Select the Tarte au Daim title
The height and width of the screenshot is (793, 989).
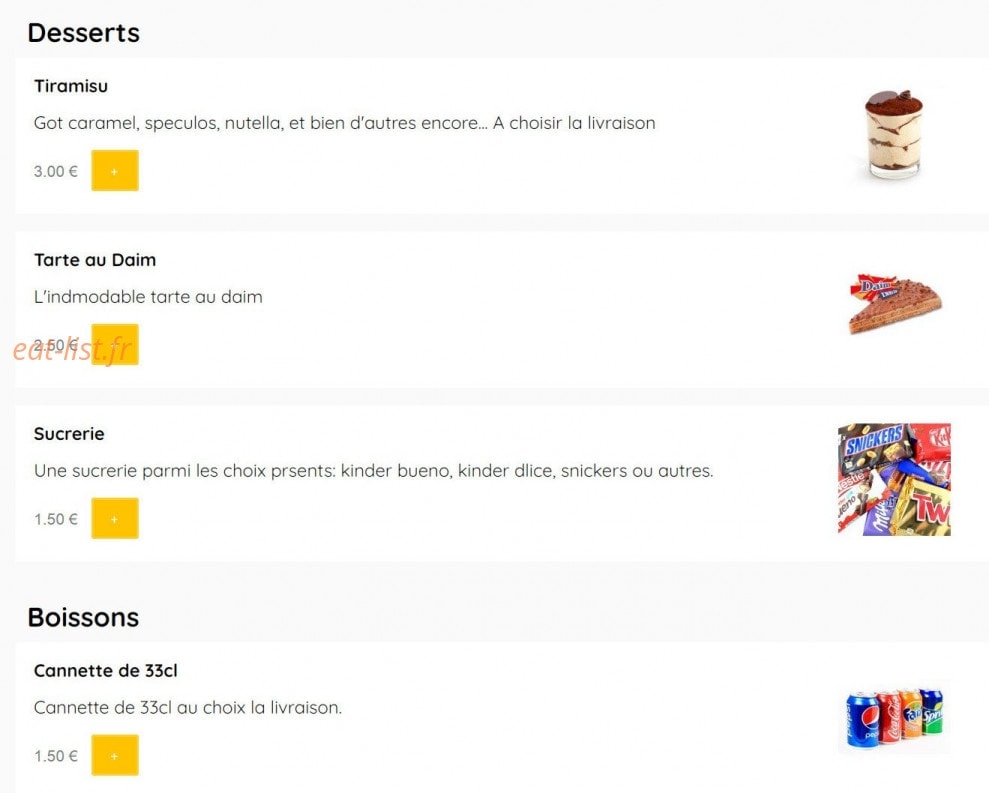pyautogui.click(x=95, y=260)
